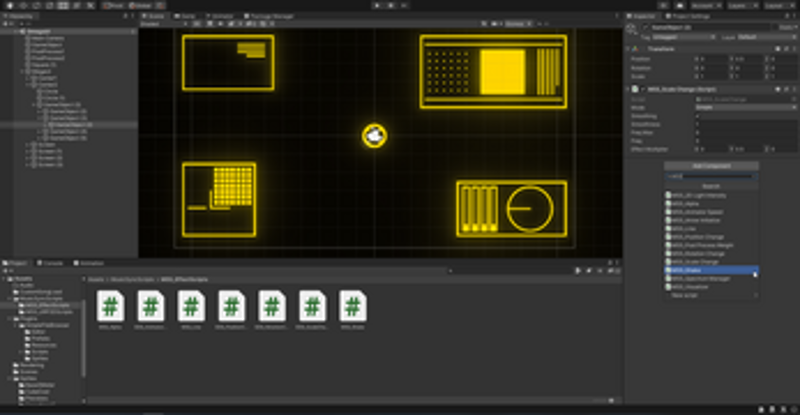Image resolution: width=800 pixels, height=415 pixels.
Task: Click the MSS_Scale Change script component icon
Action: (635, 89)
